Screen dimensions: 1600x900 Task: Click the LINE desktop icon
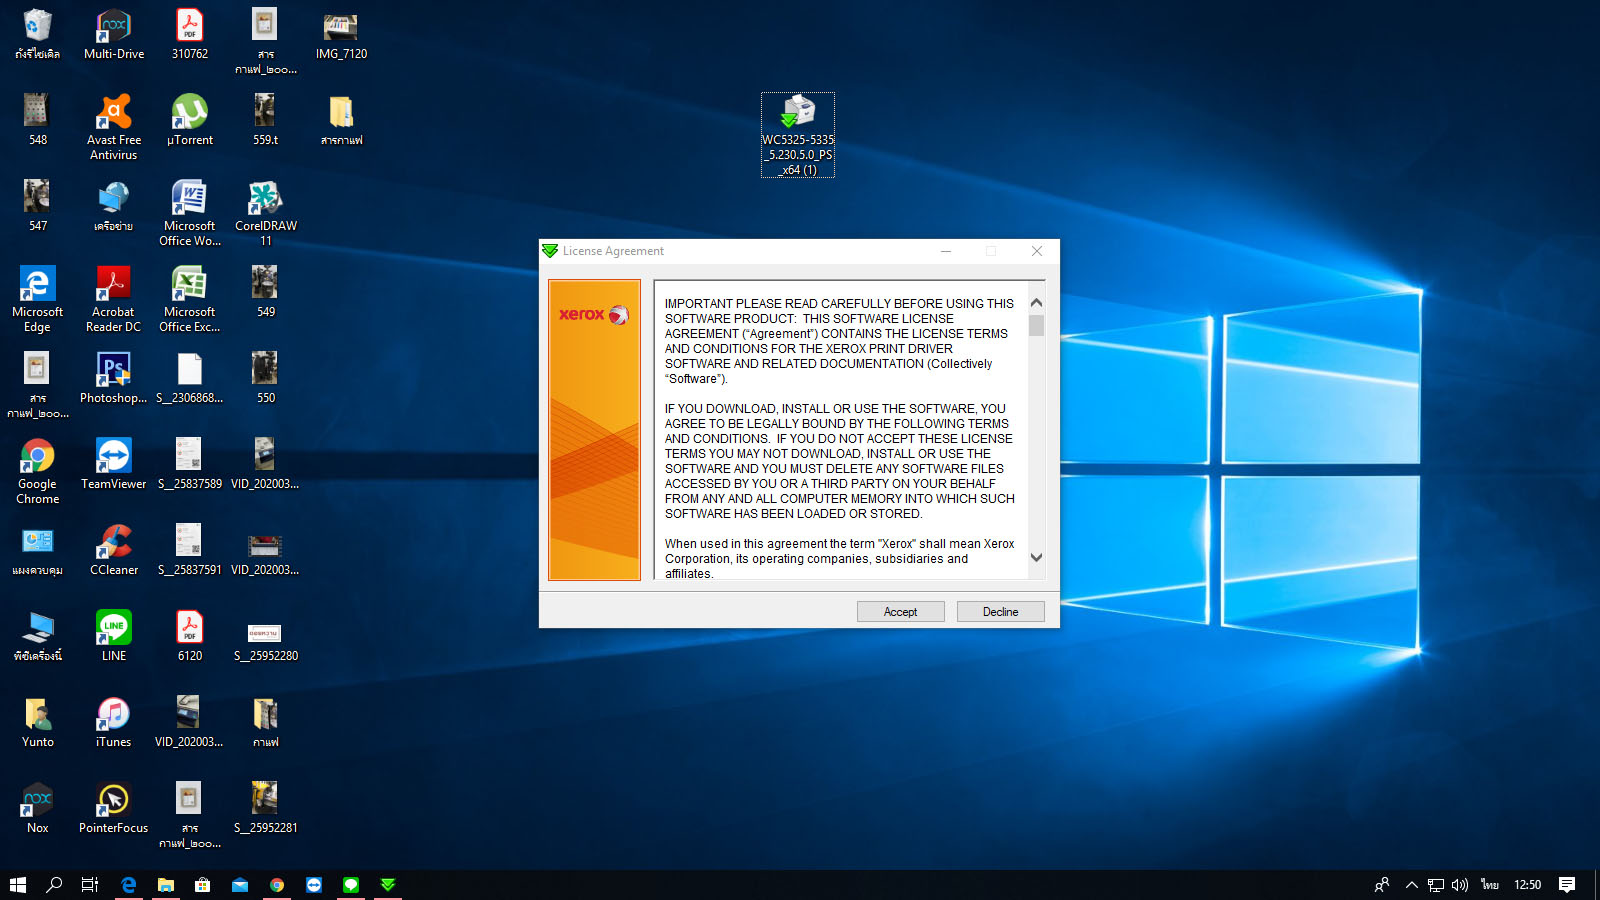pyautogui.click(x=114, y=630)
